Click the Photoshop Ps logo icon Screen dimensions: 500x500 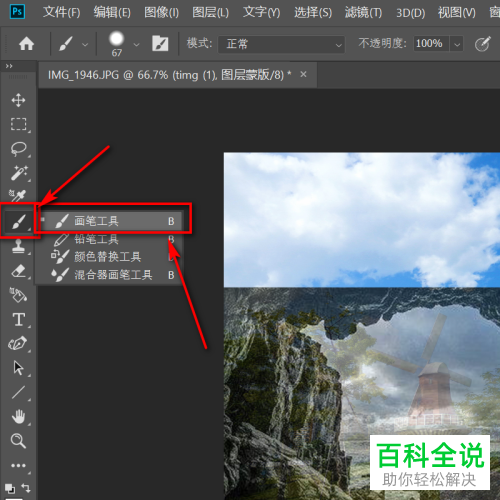pos(17,12)
